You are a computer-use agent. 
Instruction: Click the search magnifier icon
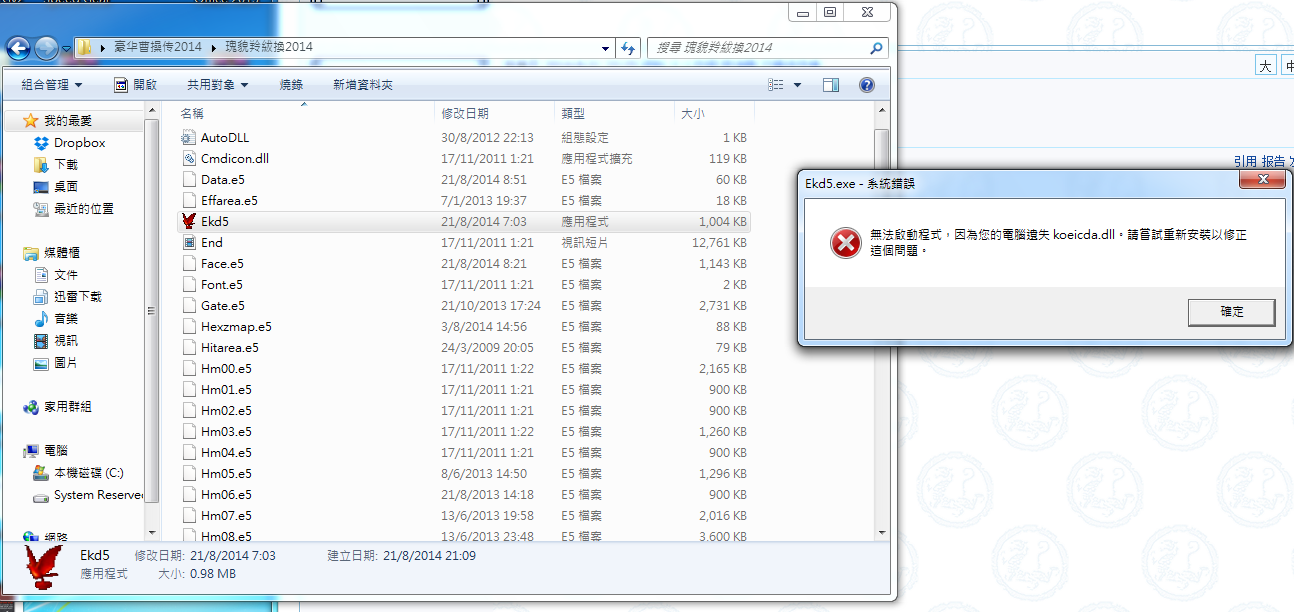[x=875, y=47]
